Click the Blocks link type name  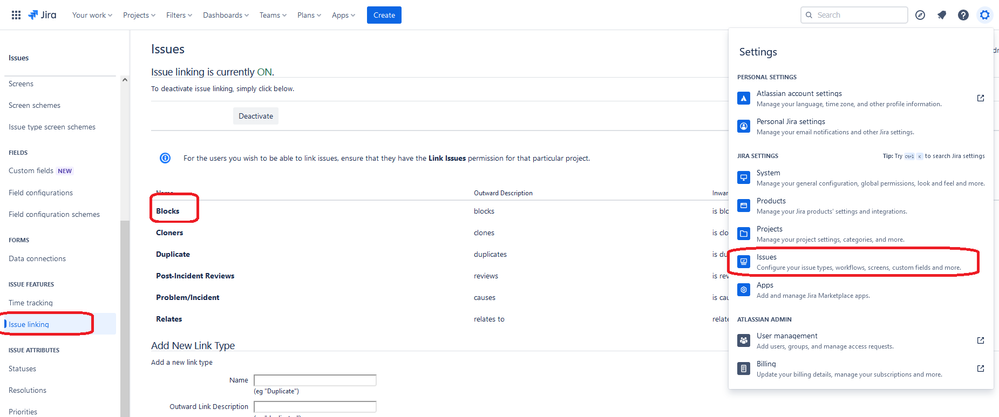tap(168, 211)
